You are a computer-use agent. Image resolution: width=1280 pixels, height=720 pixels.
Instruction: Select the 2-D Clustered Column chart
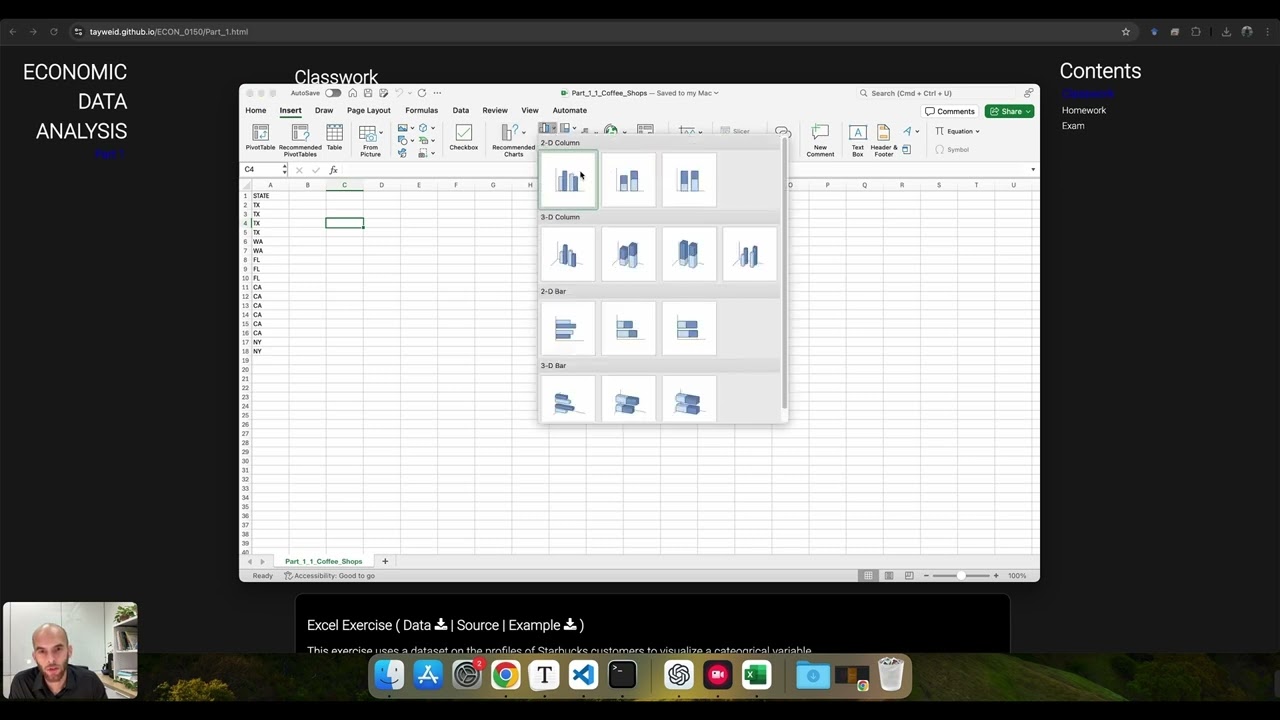coord(568,180)
